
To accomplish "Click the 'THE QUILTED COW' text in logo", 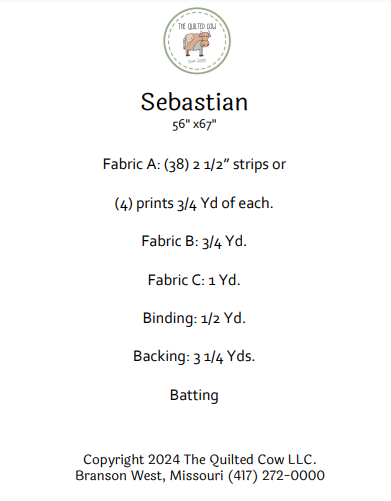I will click(197, 26).
